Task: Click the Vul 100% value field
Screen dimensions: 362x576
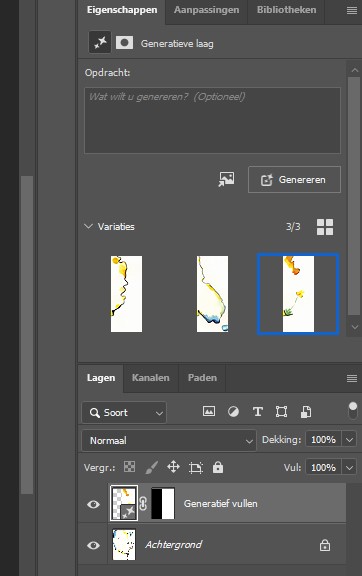Action: (x=323, y=467)
